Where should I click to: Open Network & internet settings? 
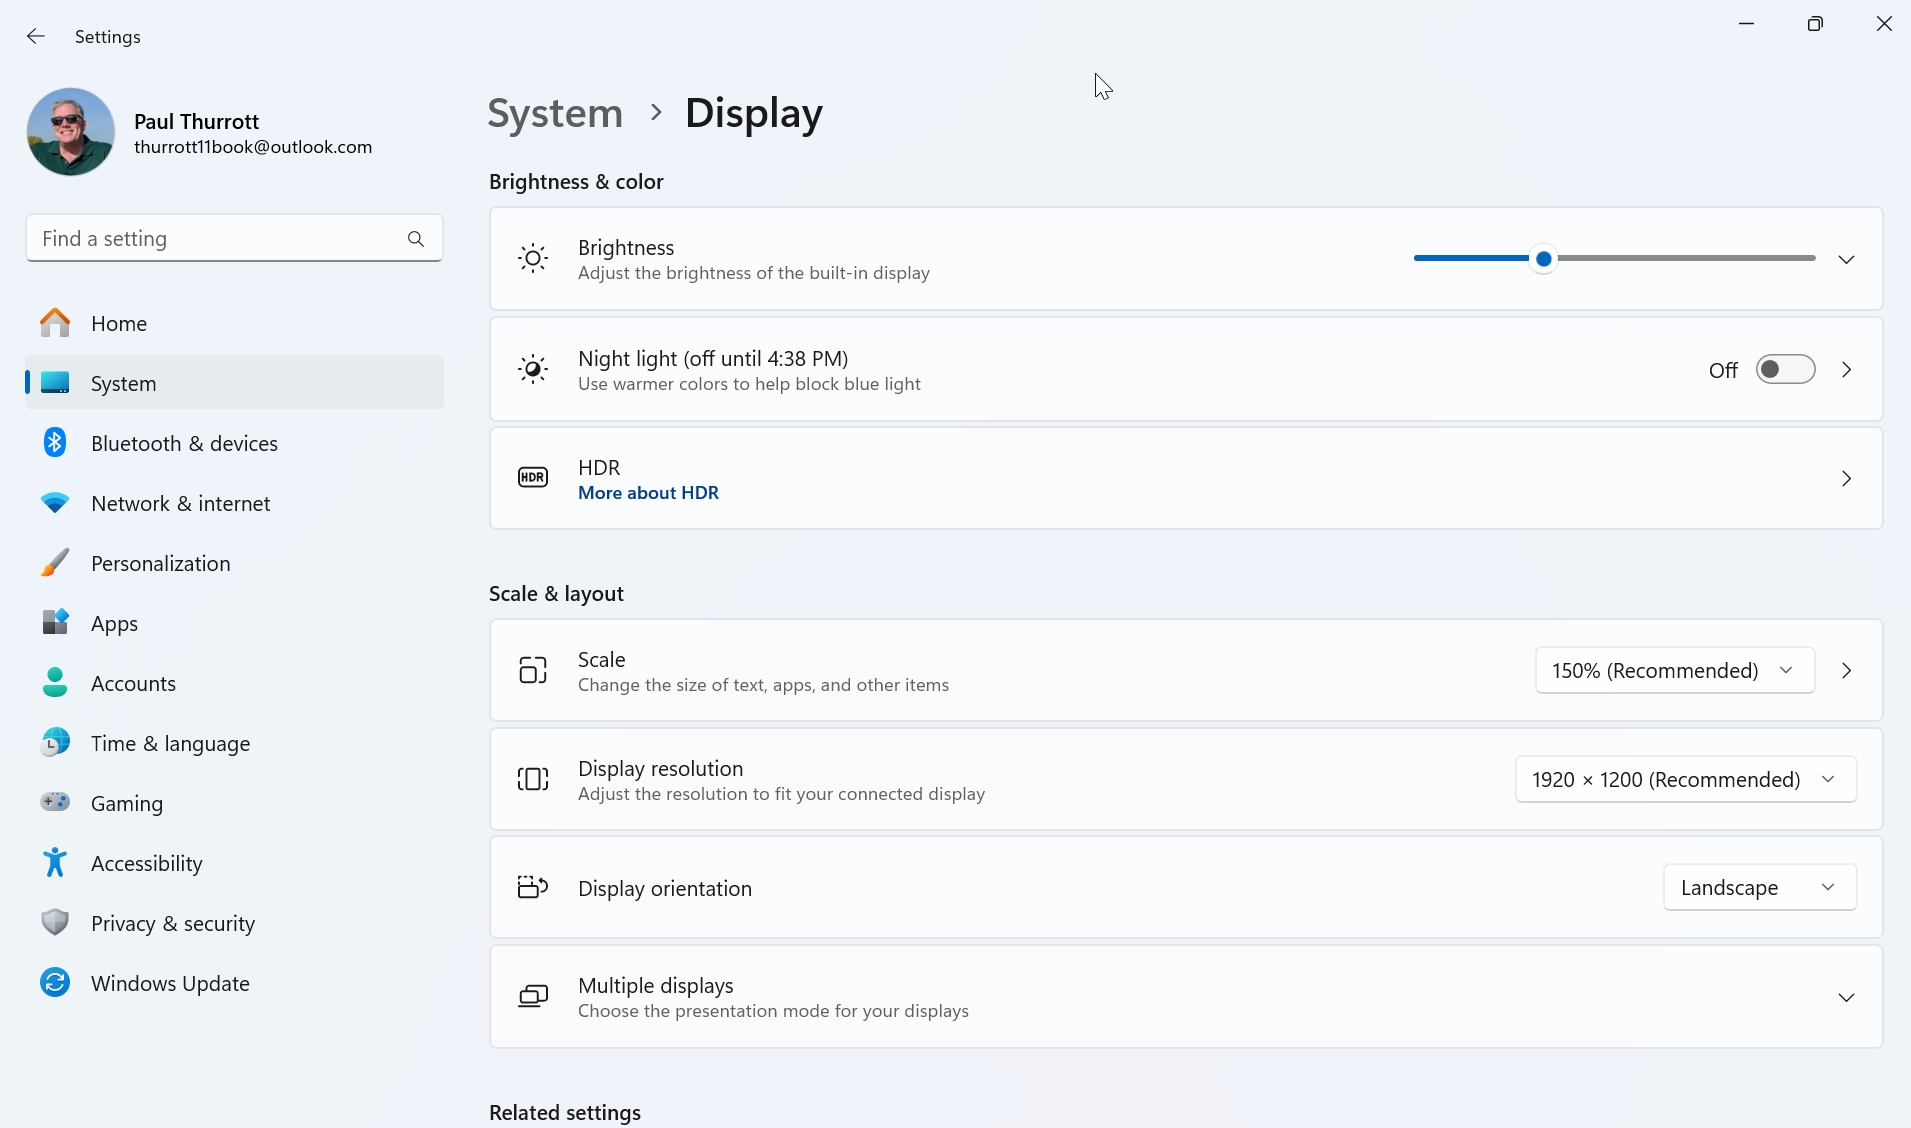tap(180, 504)
